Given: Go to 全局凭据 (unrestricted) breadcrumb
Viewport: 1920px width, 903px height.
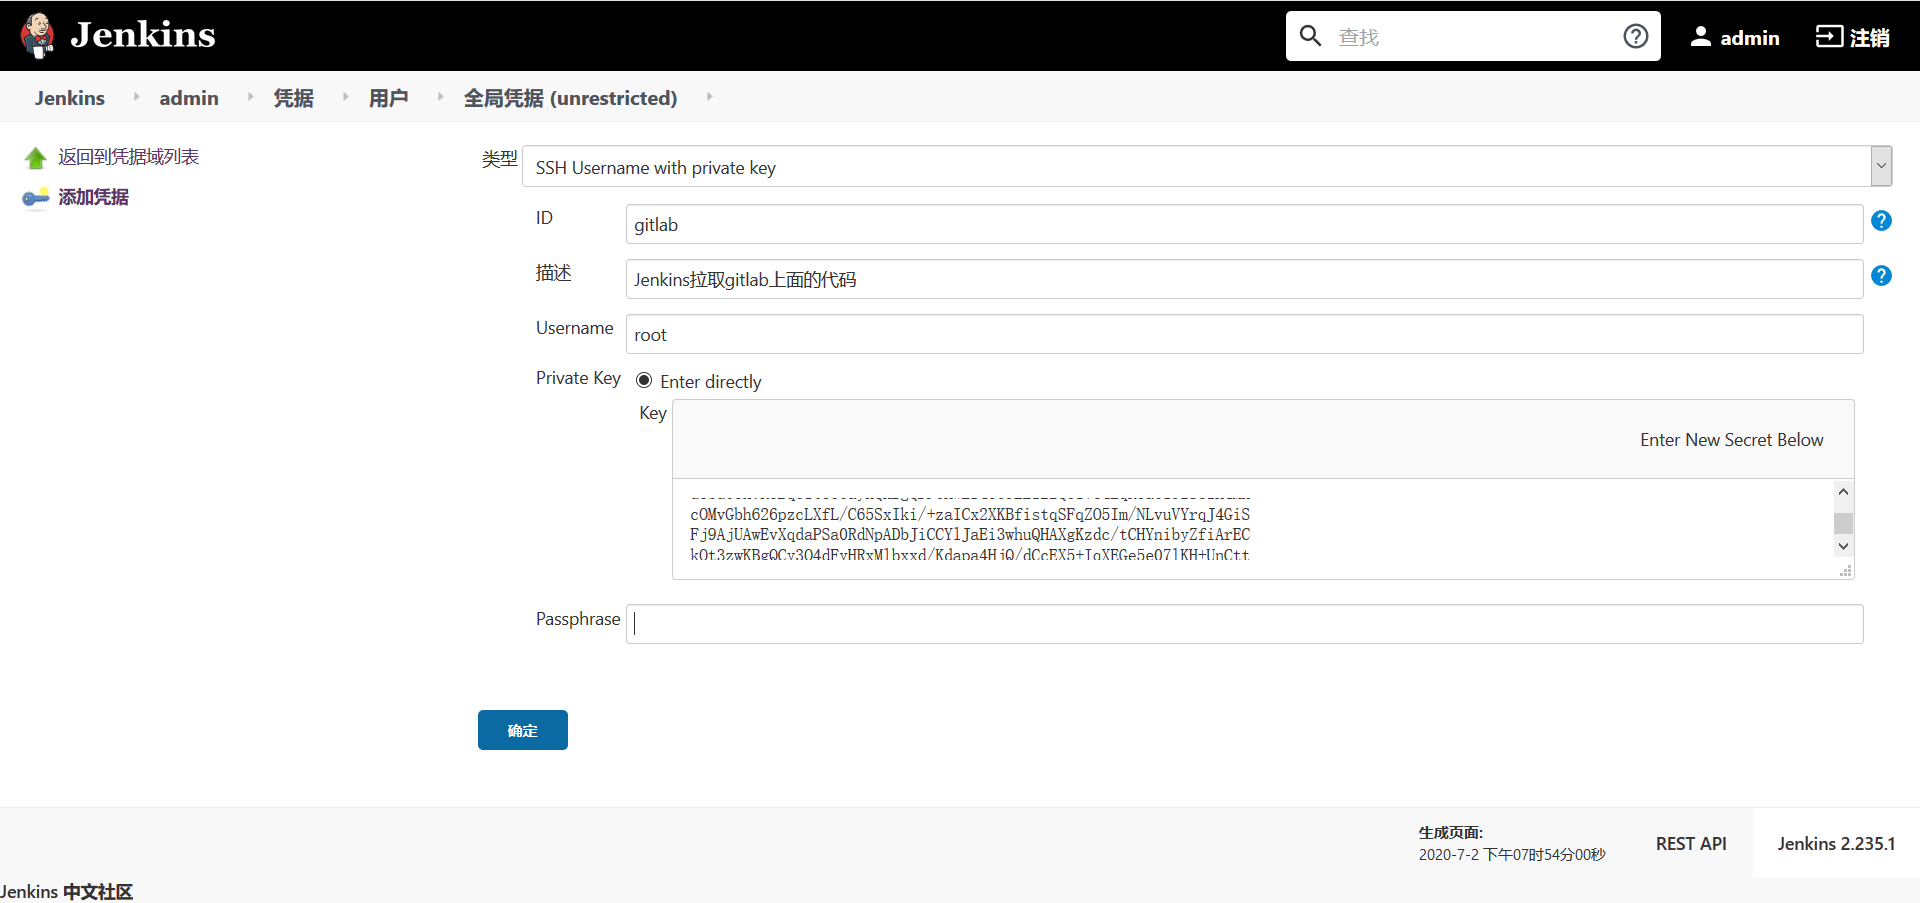Looking at the screenshot, I should pos(570,98).
